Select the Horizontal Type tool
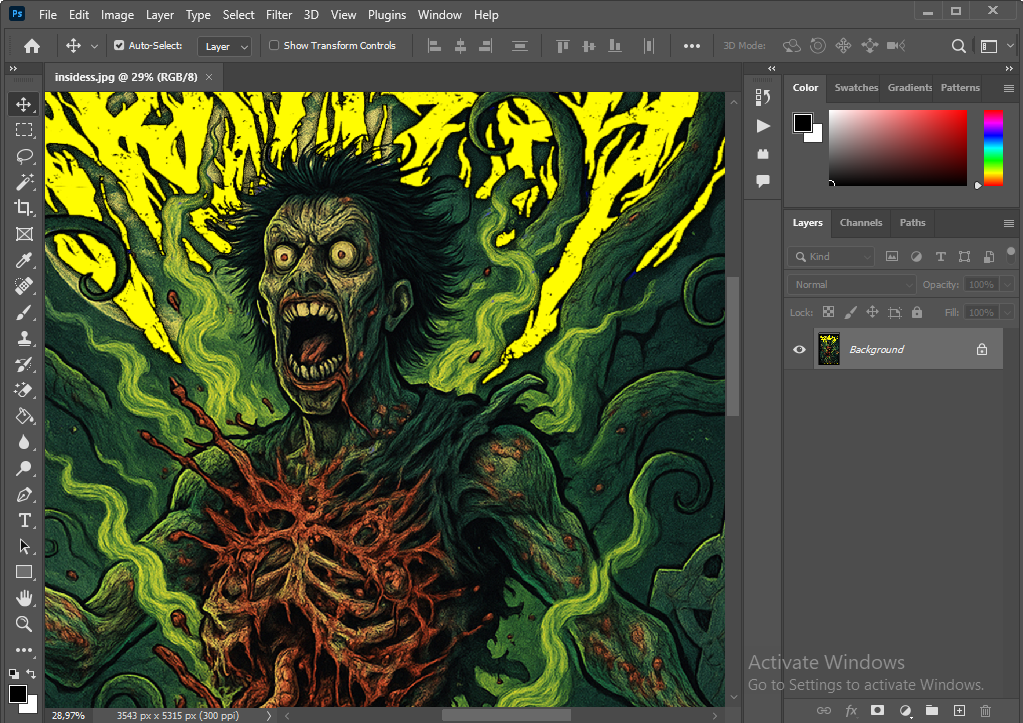1023x723 pixels. 24,520
